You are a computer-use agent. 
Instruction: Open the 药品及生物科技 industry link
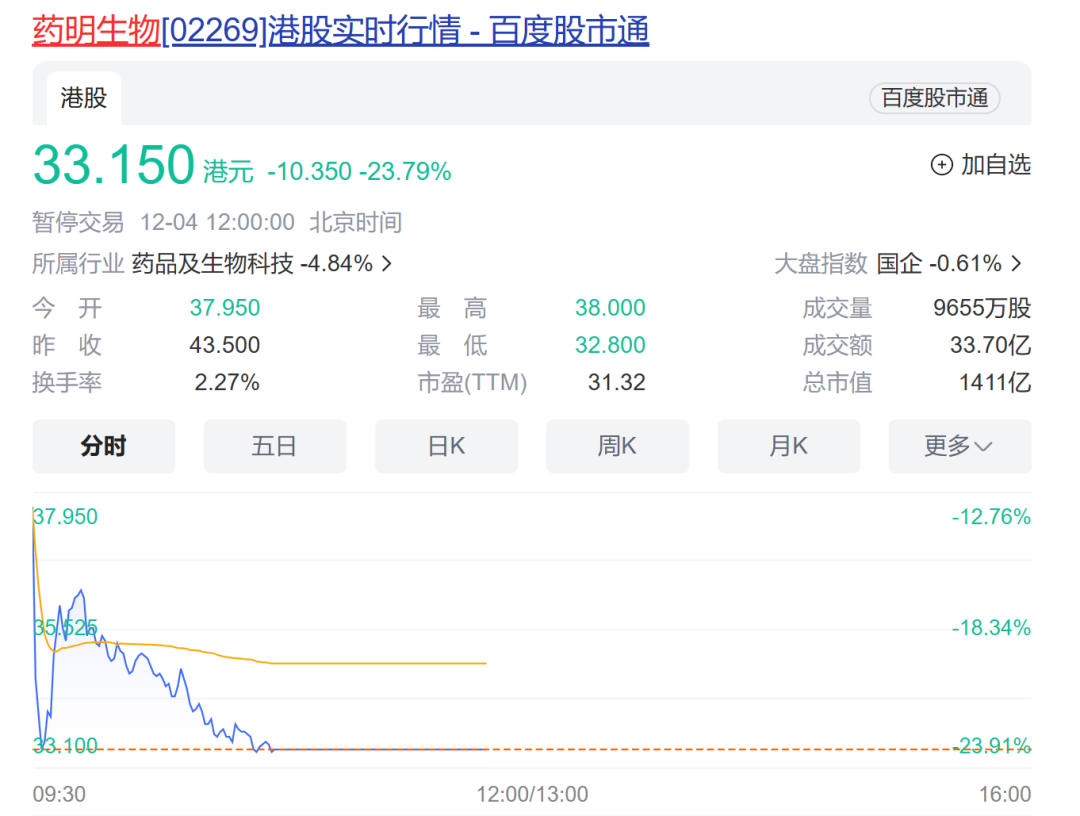pos(212,263)
